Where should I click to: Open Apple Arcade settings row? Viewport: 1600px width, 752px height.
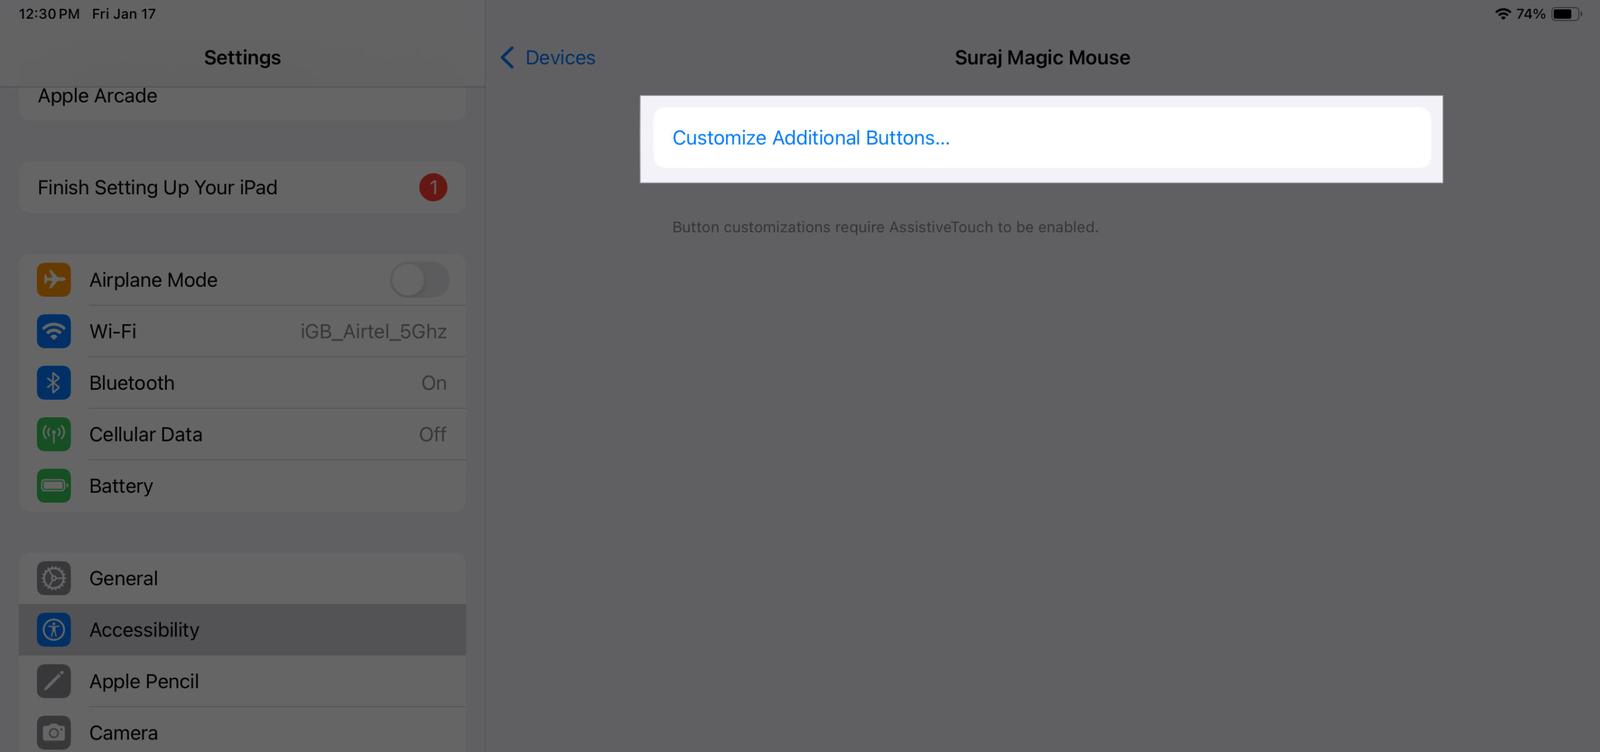point(242,102)
